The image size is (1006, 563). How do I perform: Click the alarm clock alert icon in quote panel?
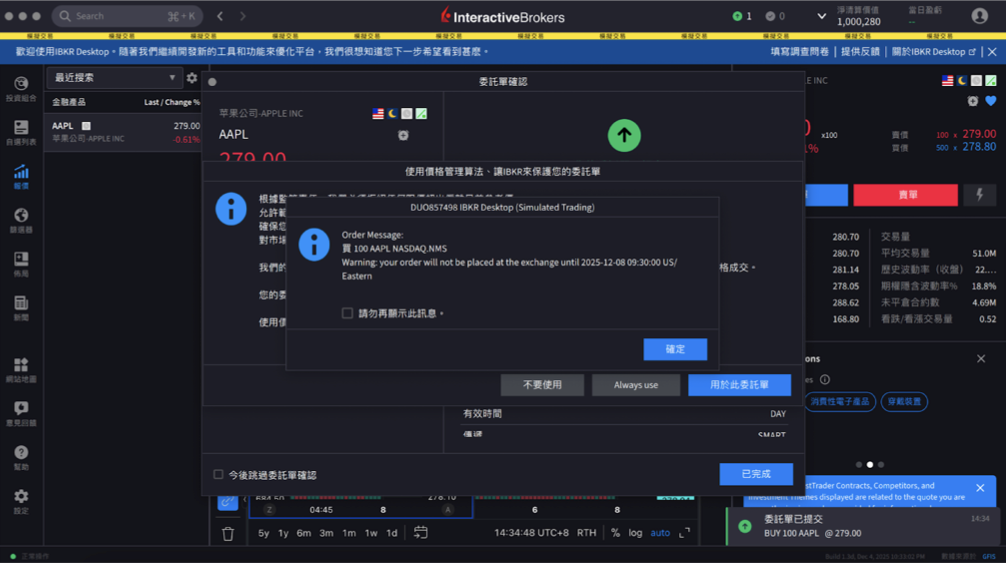(x=973, y=101)
